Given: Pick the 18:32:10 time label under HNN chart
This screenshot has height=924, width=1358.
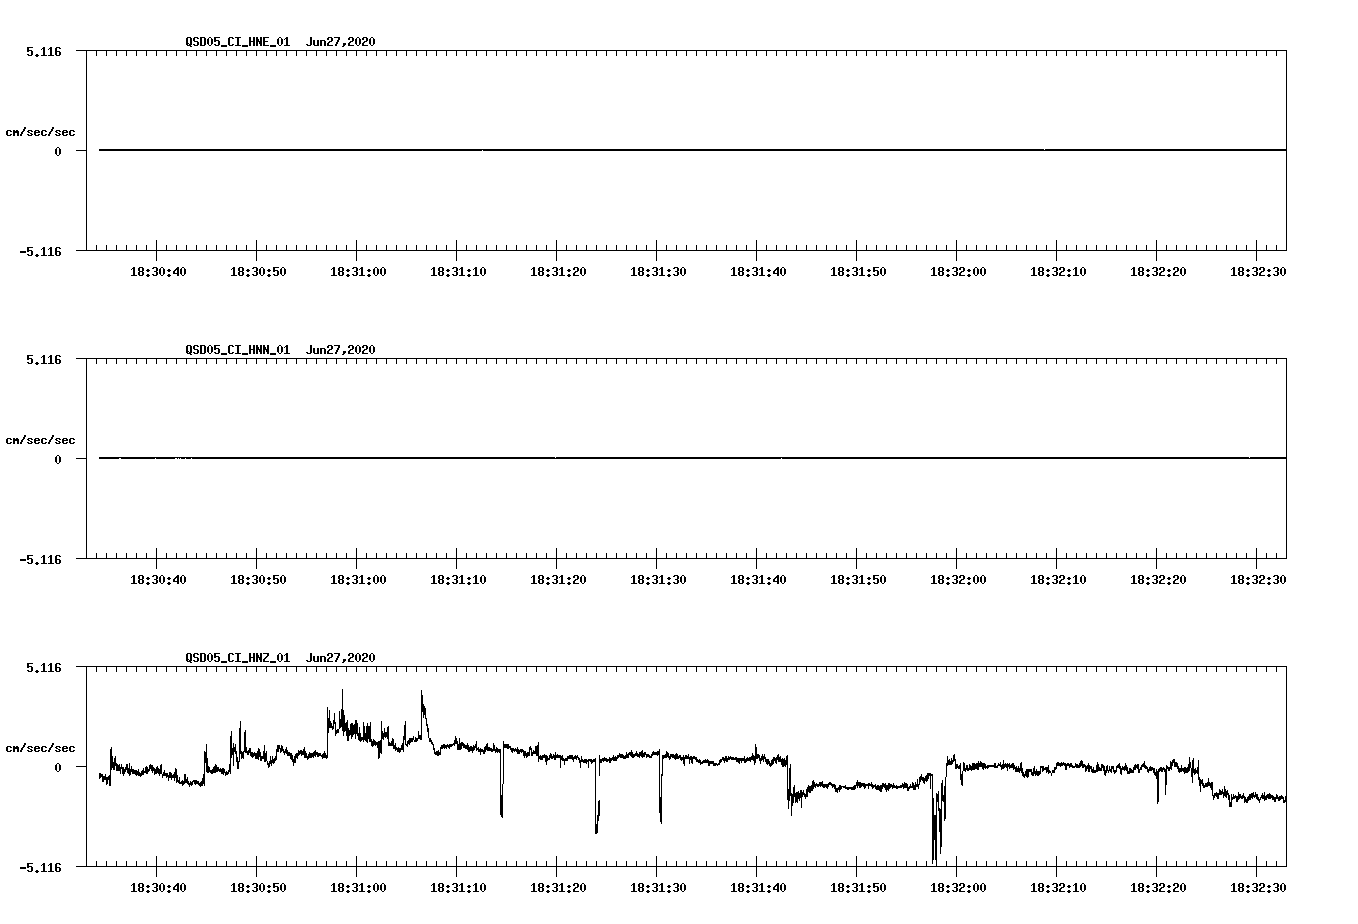Looking at the screenshot, I should click(1058, 580).
